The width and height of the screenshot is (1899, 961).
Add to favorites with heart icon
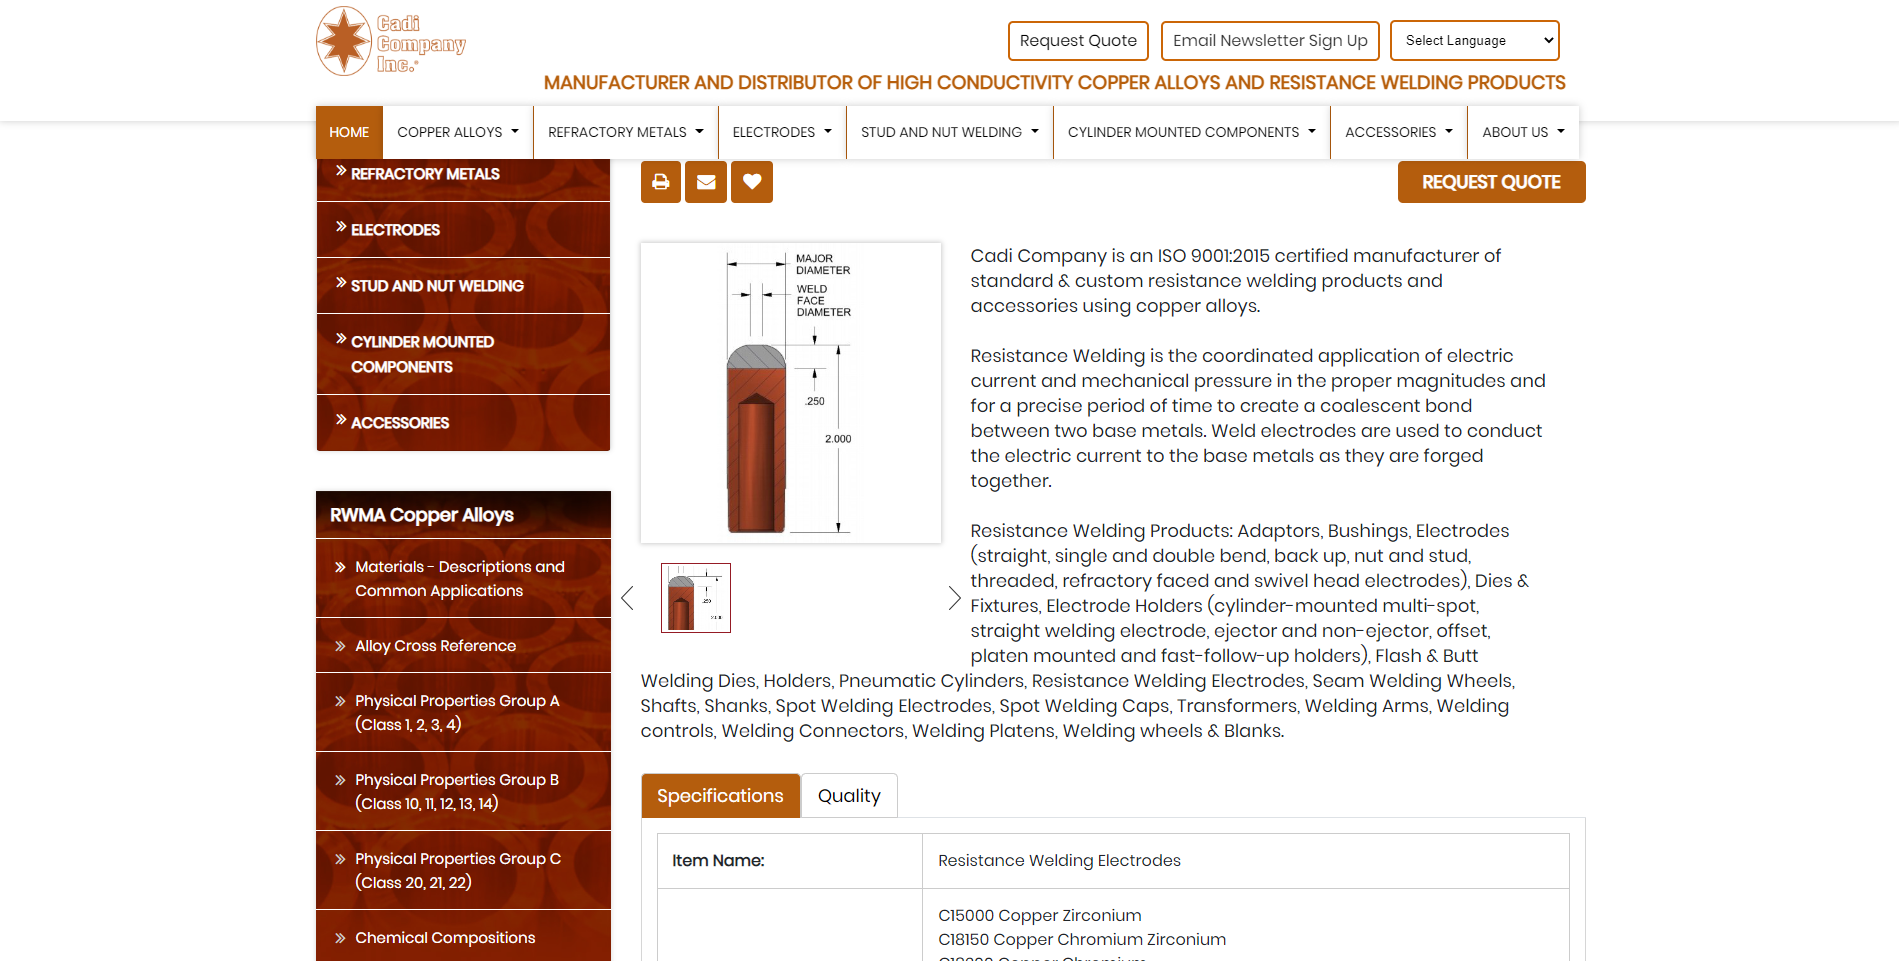752,182
